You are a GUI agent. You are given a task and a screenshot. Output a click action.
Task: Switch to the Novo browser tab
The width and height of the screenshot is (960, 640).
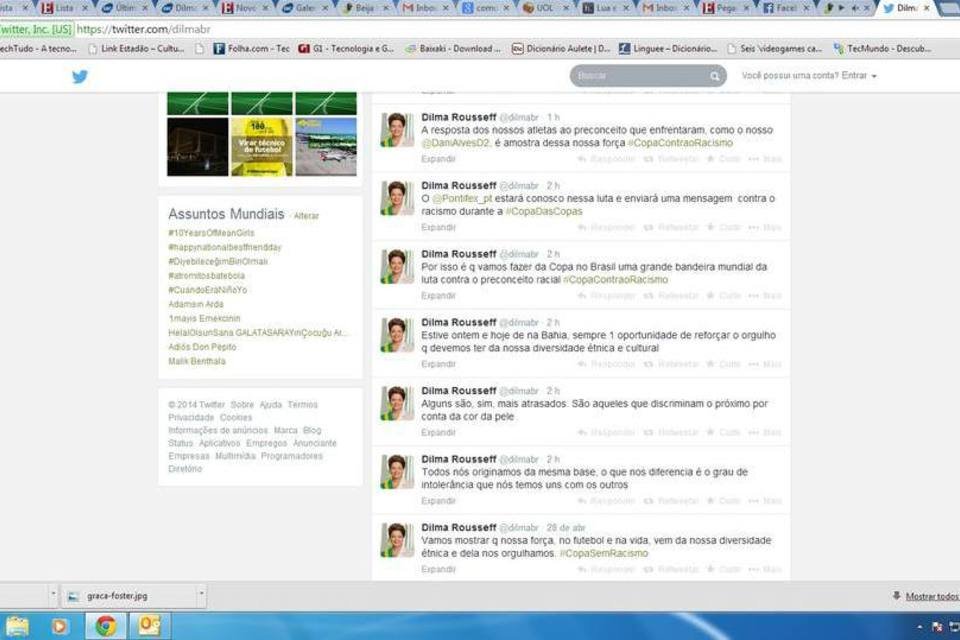(x=246, y=8)
